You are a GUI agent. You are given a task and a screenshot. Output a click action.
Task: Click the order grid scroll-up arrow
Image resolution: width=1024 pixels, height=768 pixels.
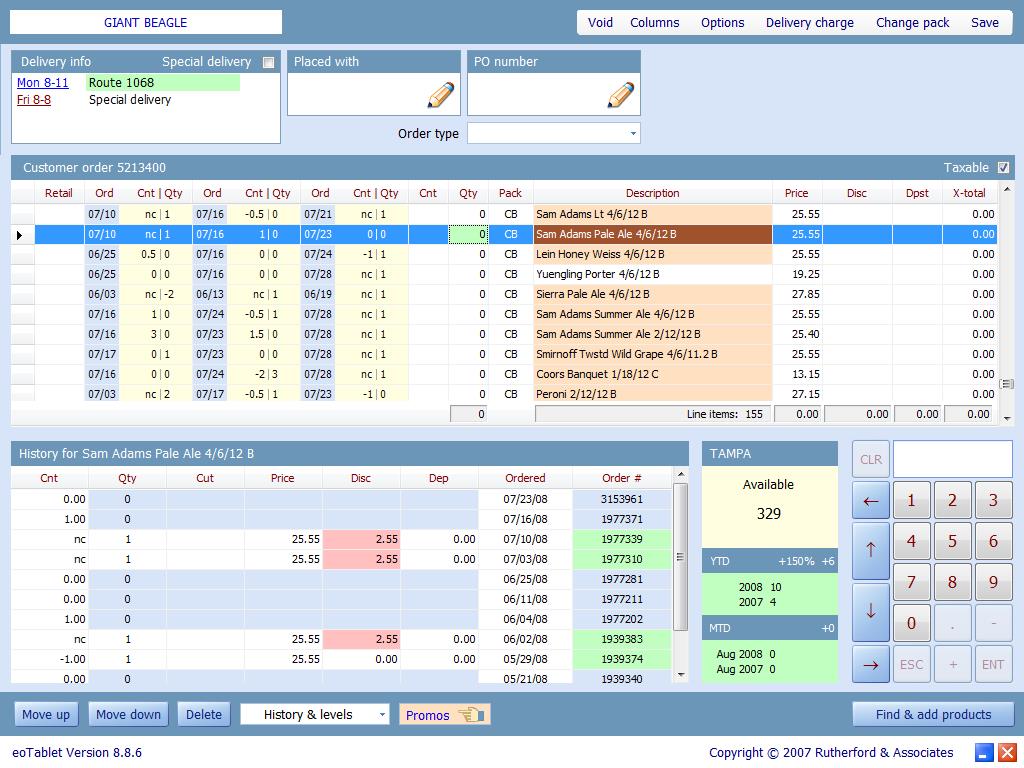[x=1007, y=189]
